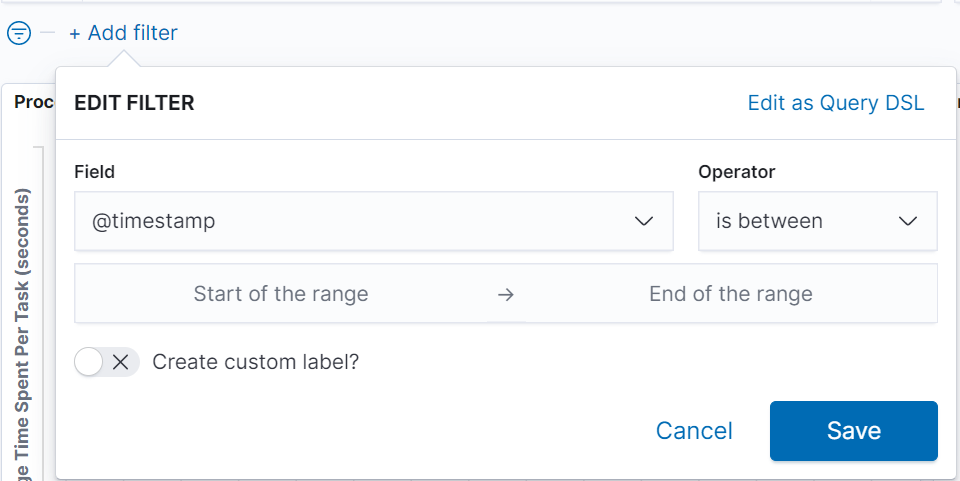Focus the End of the range field

(x=731, y=294)
